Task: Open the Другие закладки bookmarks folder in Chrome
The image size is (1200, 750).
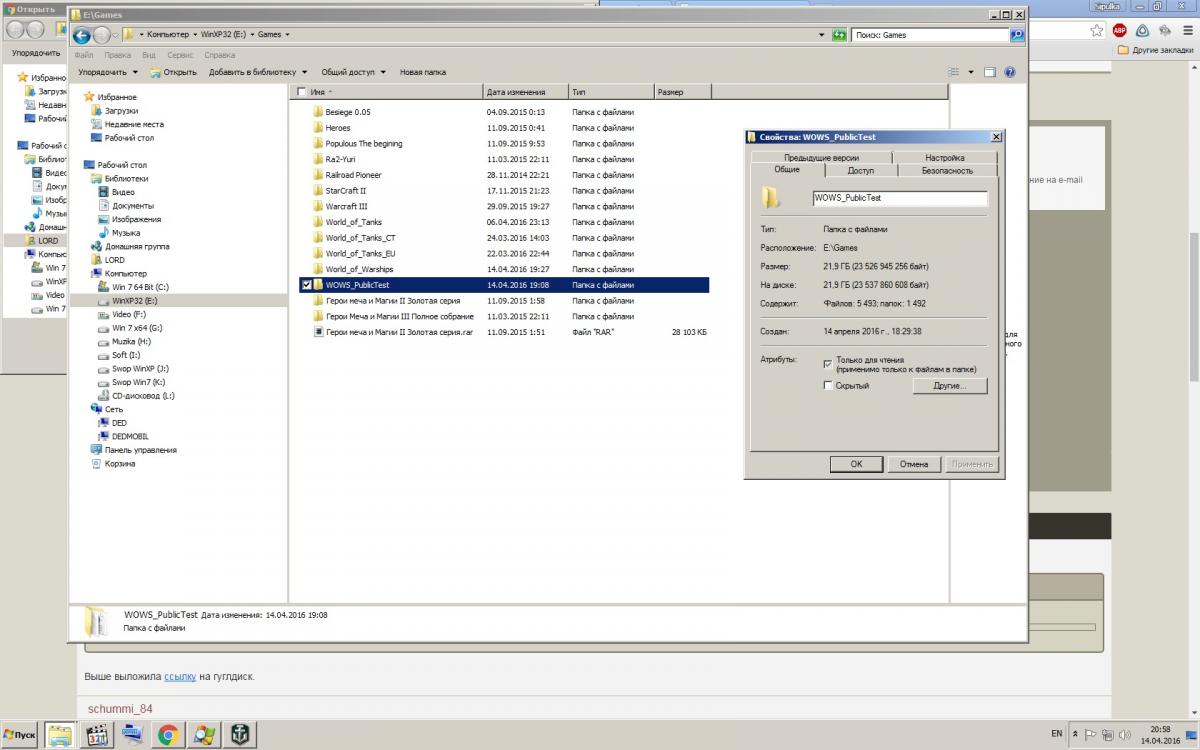Action: click(x=1155, y=50)
